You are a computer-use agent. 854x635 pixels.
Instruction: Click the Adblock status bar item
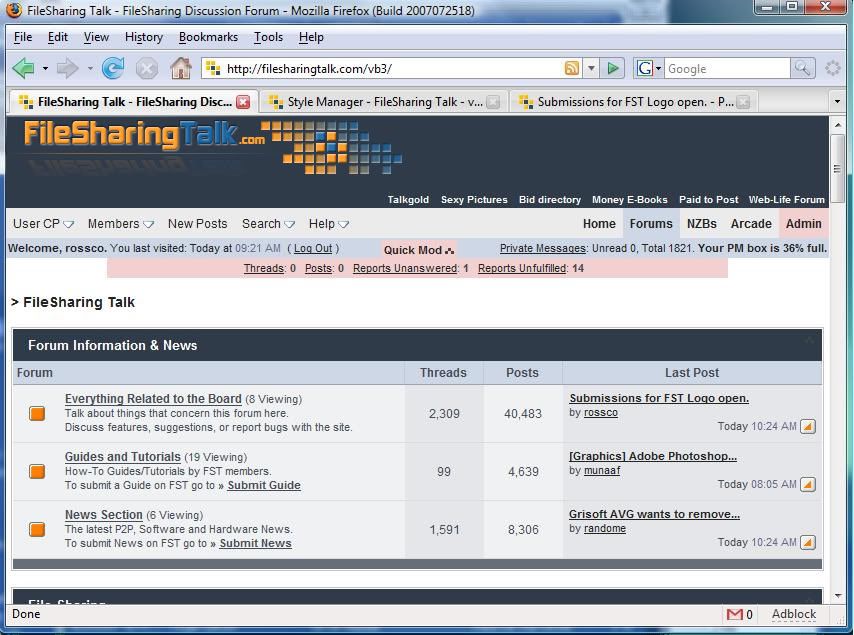pos(794,614)
